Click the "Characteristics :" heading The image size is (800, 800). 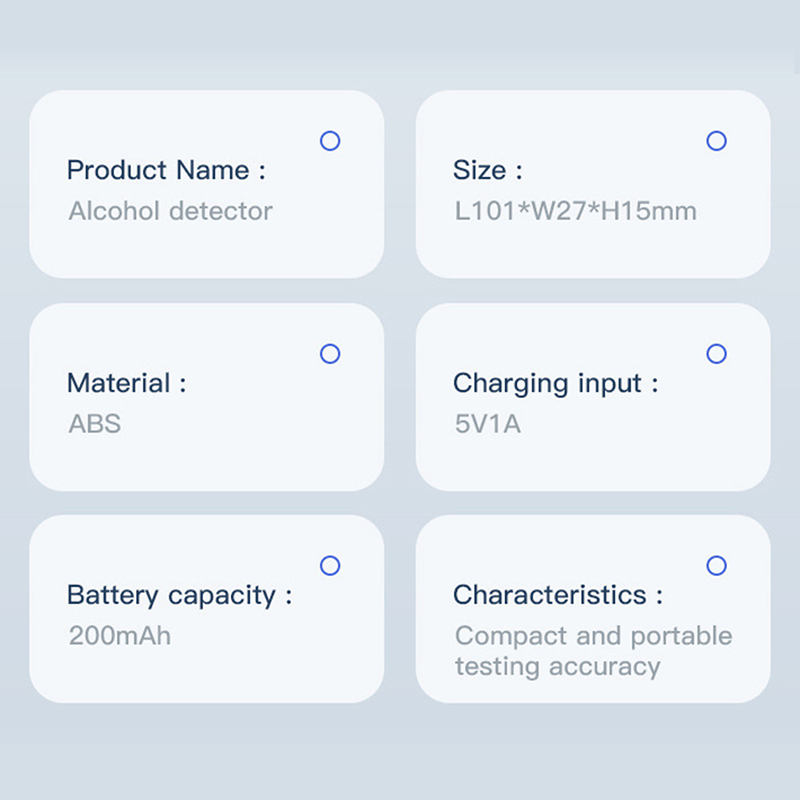click(x=557, y=595)
